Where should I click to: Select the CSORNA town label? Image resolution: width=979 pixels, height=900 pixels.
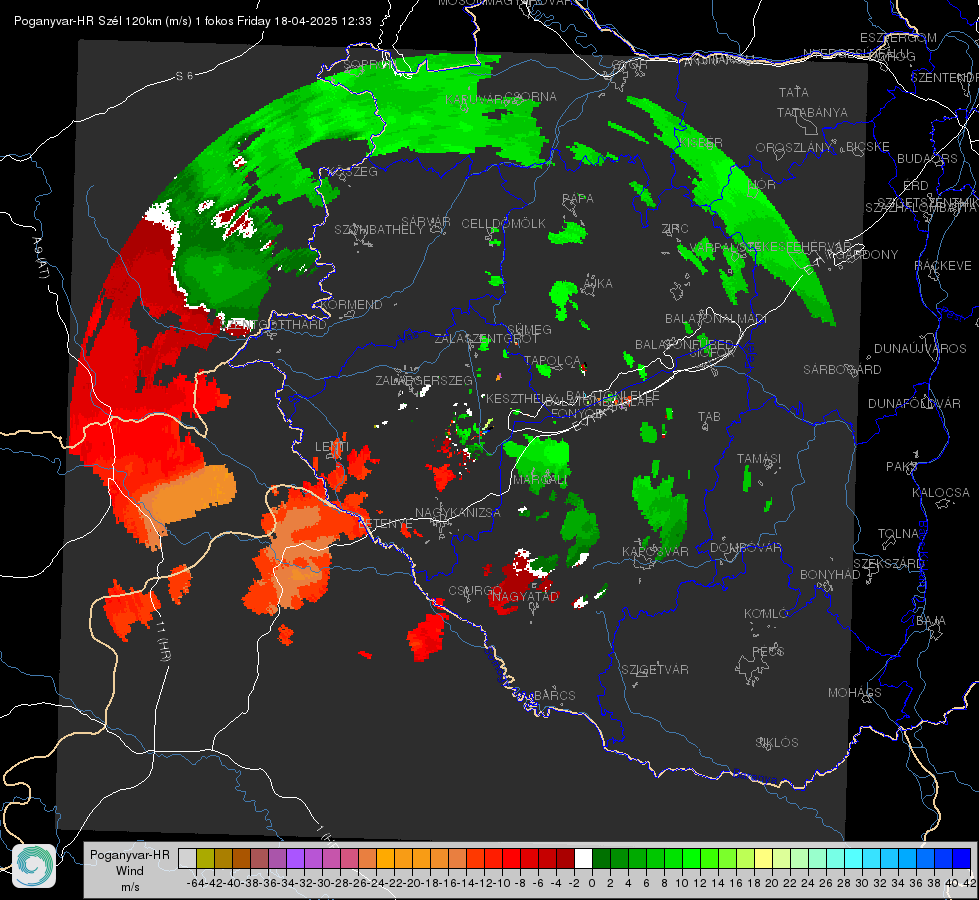pos(531,97)
